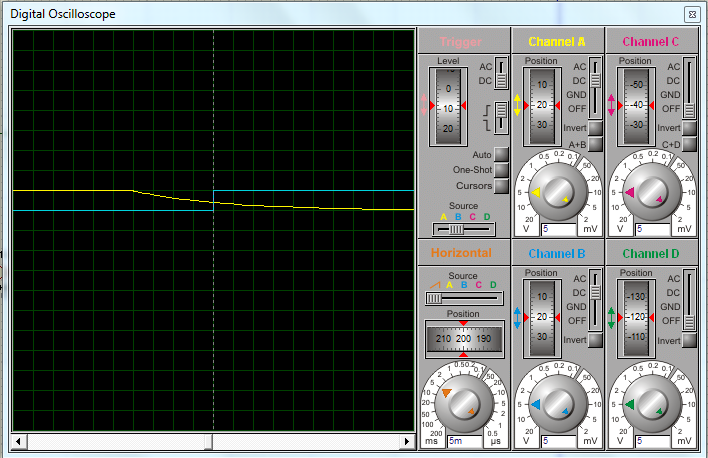Click Channel B volts-per-division knob

558,404
